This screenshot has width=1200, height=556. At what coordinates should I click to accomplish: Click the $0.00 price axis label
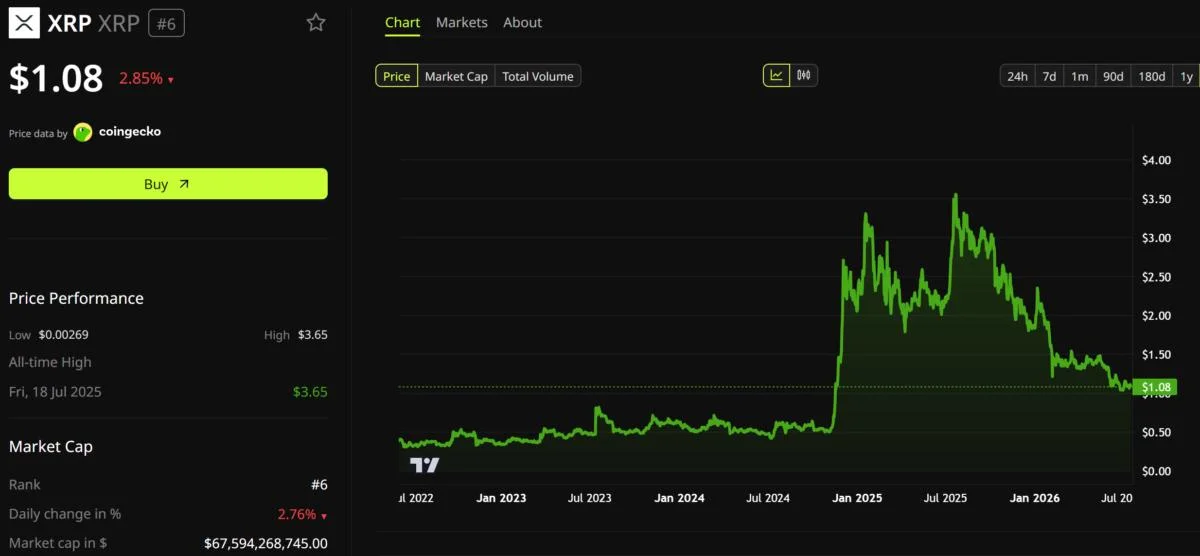pyautogui.click(x=1157, y=470)
